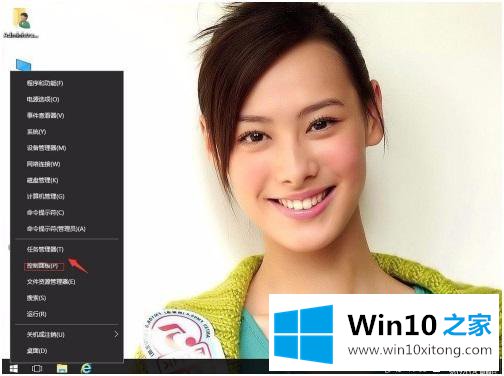504x376 pixels.
Task: Open 程序和功能(F) from the menu
Action: [x=67, y=83]
